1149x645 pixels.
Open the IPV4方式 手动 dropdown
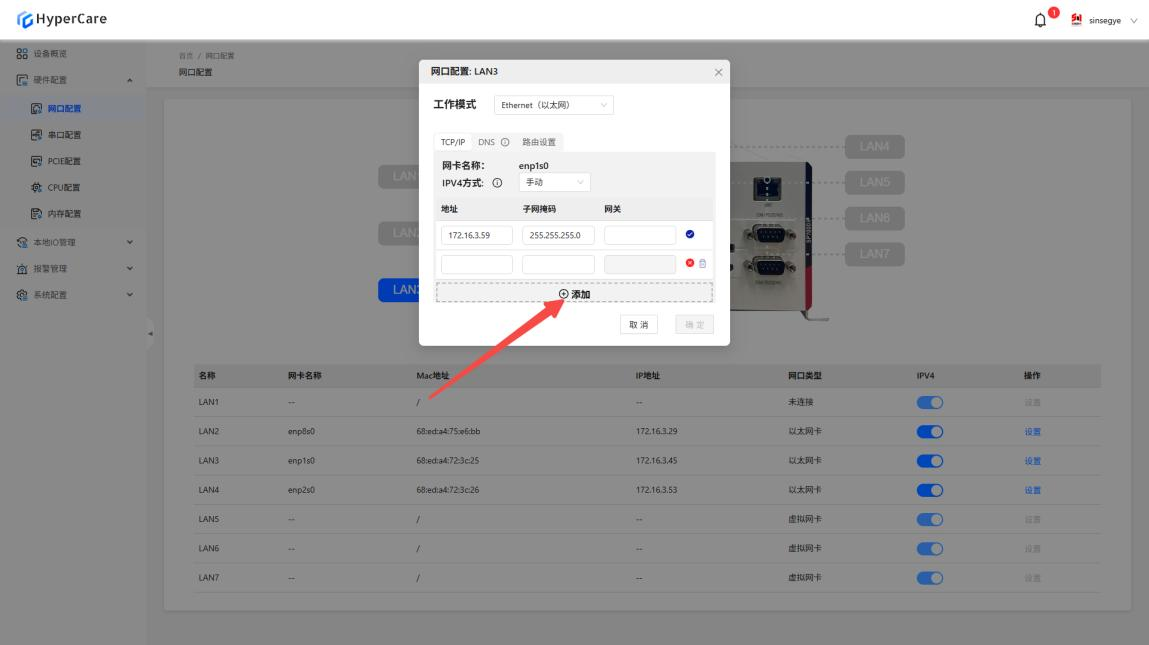point(554,182)
